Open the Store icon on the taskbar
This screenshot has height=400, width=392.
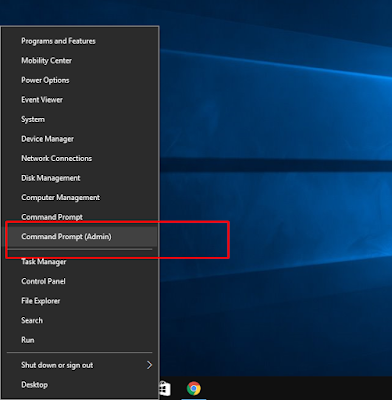click(165, 388)
